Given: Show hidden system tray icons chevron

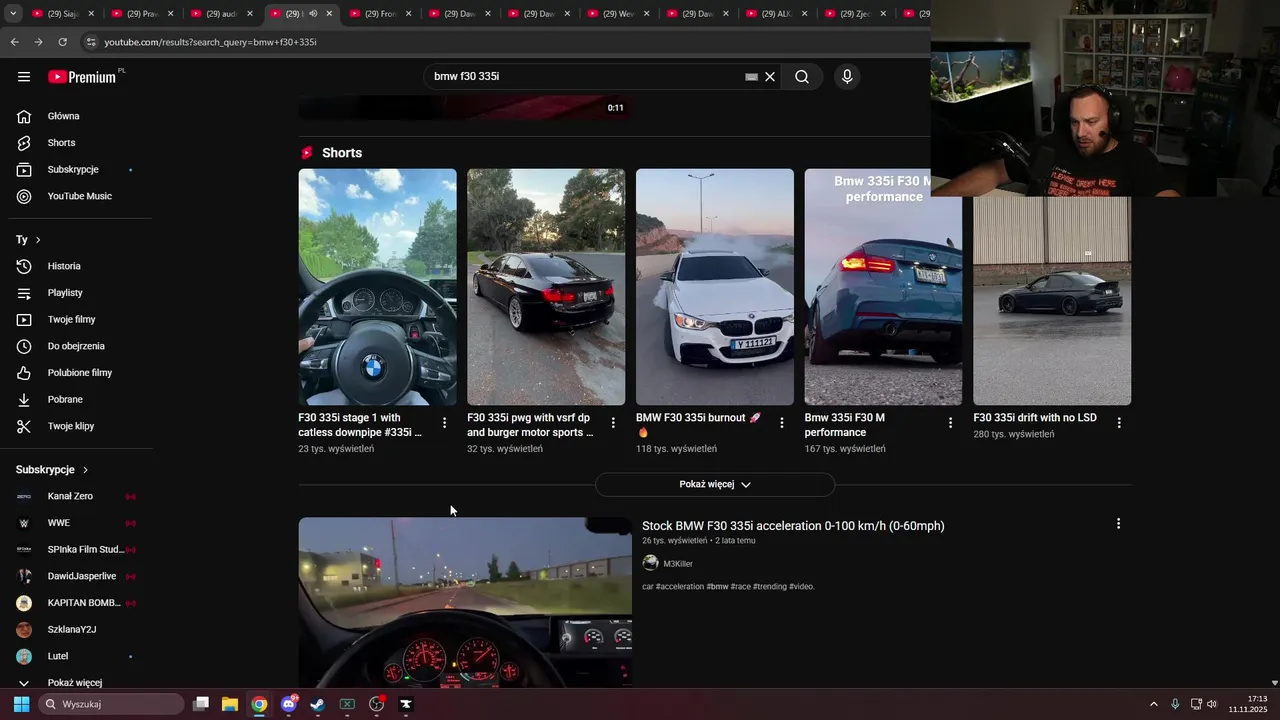Looking at the screenshot, I should pos(1153,704).
